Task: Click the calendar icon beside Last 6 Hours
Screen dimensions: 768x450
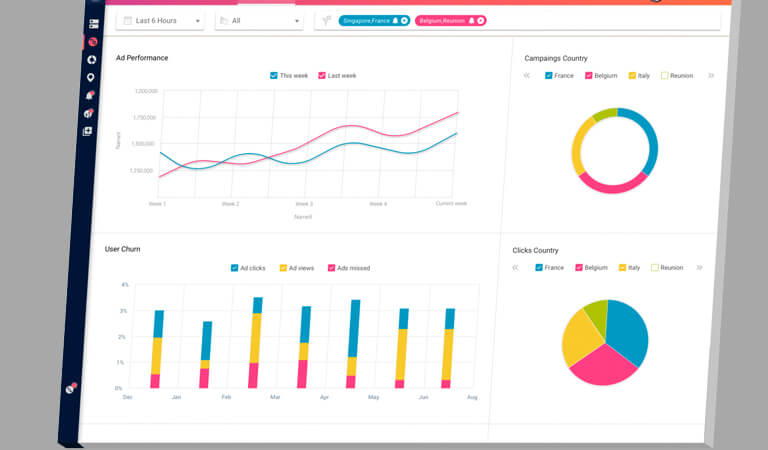Action: [x=127, y=21]
